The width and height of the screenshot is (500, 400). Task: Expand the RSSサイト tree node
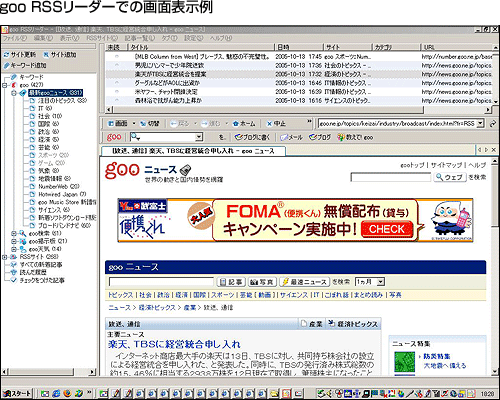(5, 257)
